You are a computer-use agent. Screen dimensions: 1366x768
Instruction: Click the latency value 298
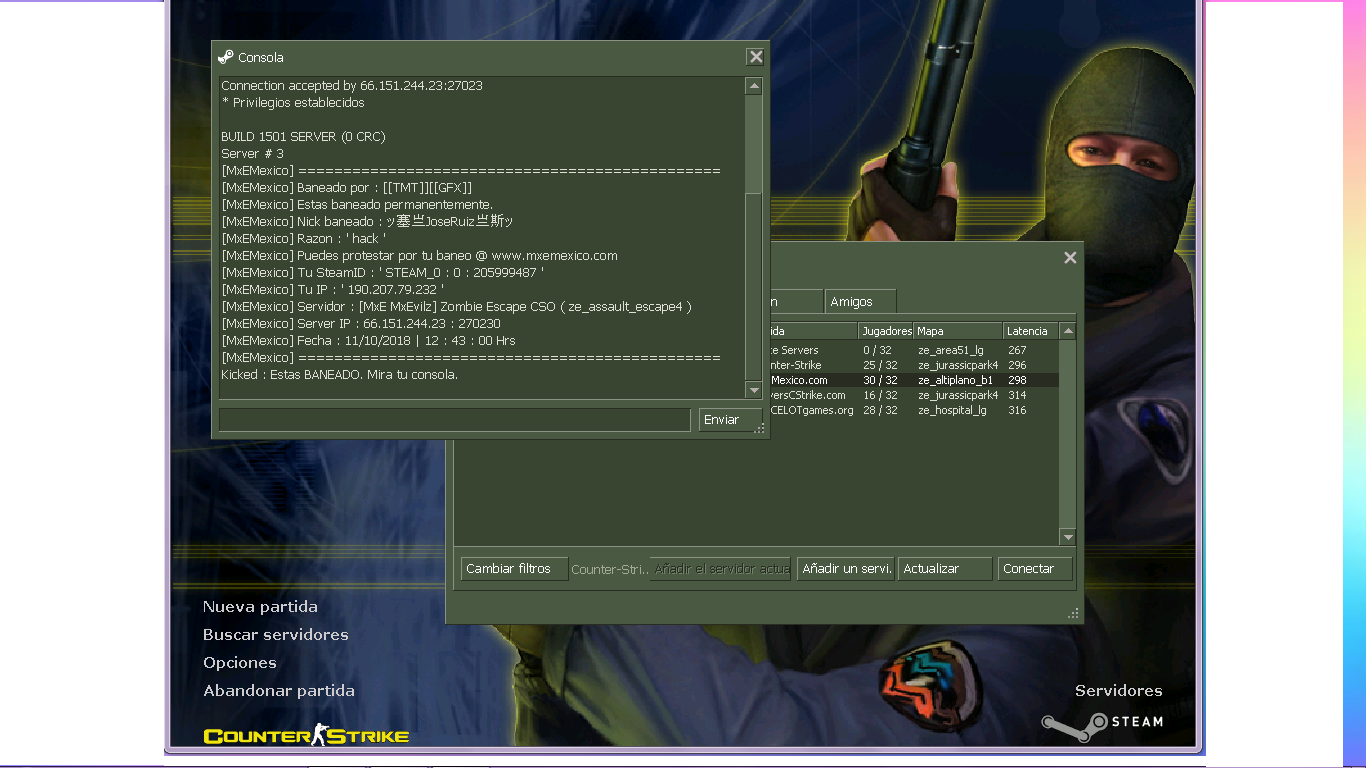click(x=1017, y=380)
